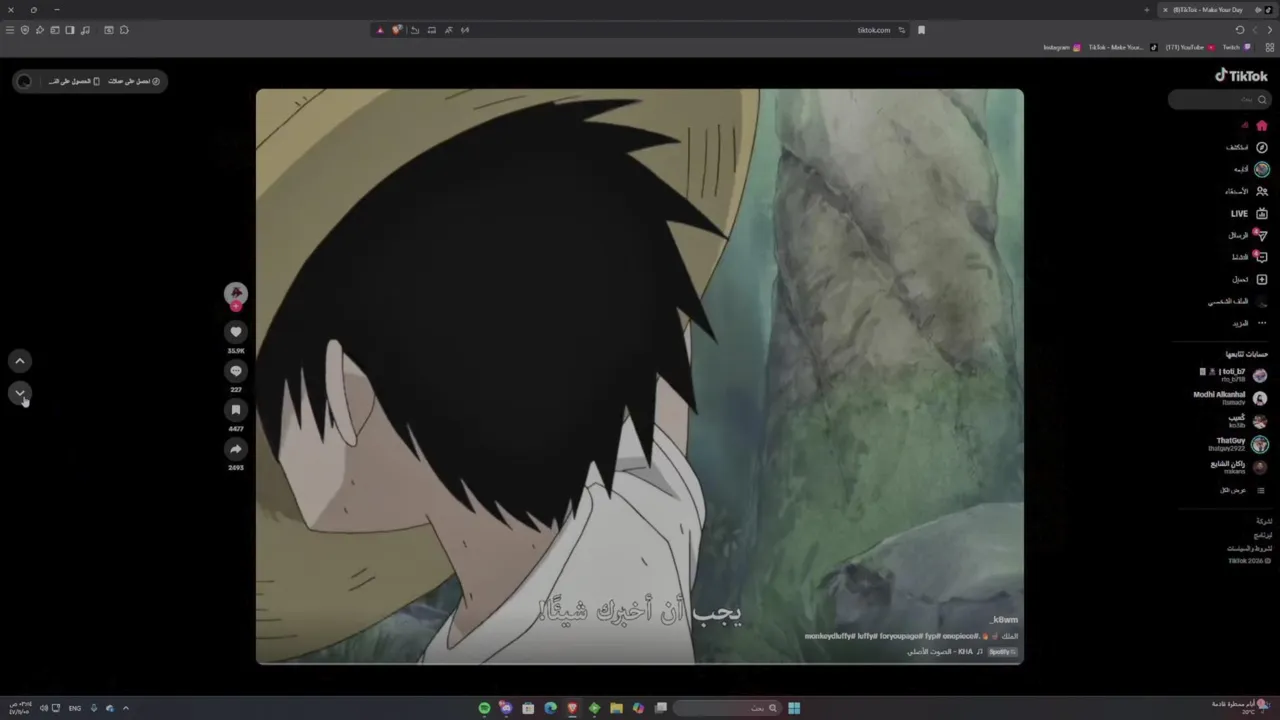This screenshot has width=1280, height=720.
Task: Open the Friends sidebar icon
Action: [1262, 191]
